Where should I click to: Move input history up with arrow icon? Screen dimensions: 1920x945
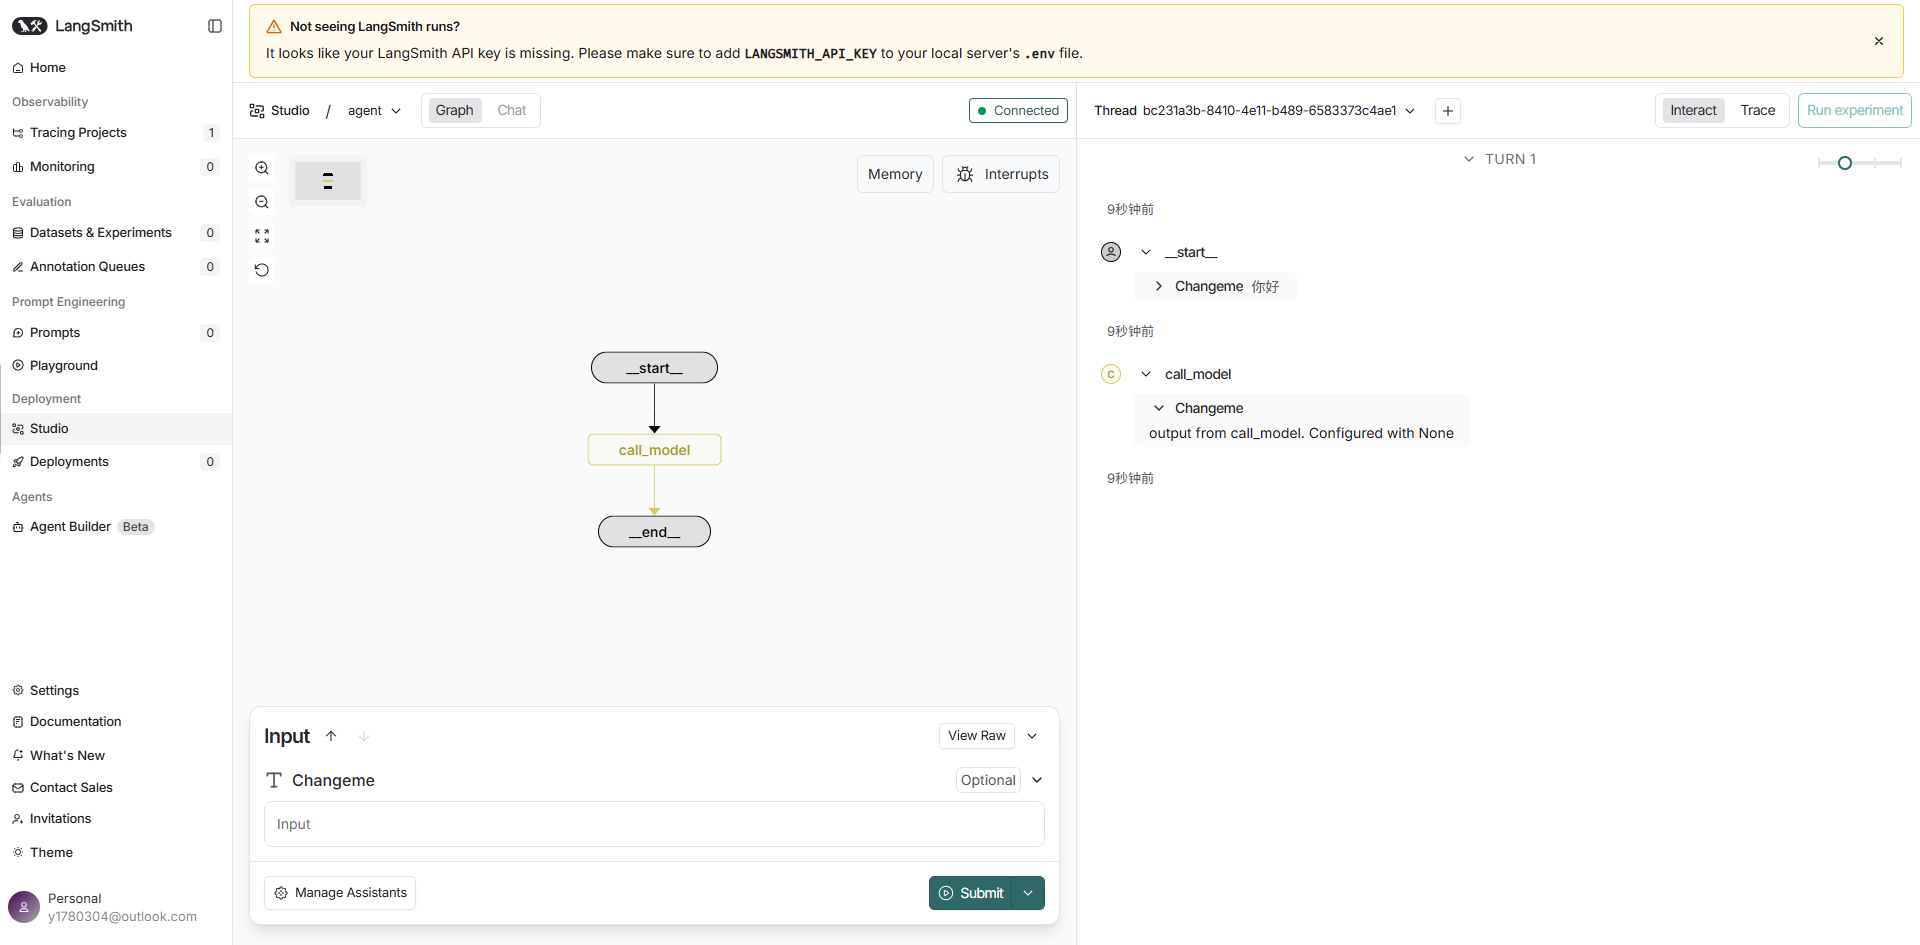coord(331,736)
